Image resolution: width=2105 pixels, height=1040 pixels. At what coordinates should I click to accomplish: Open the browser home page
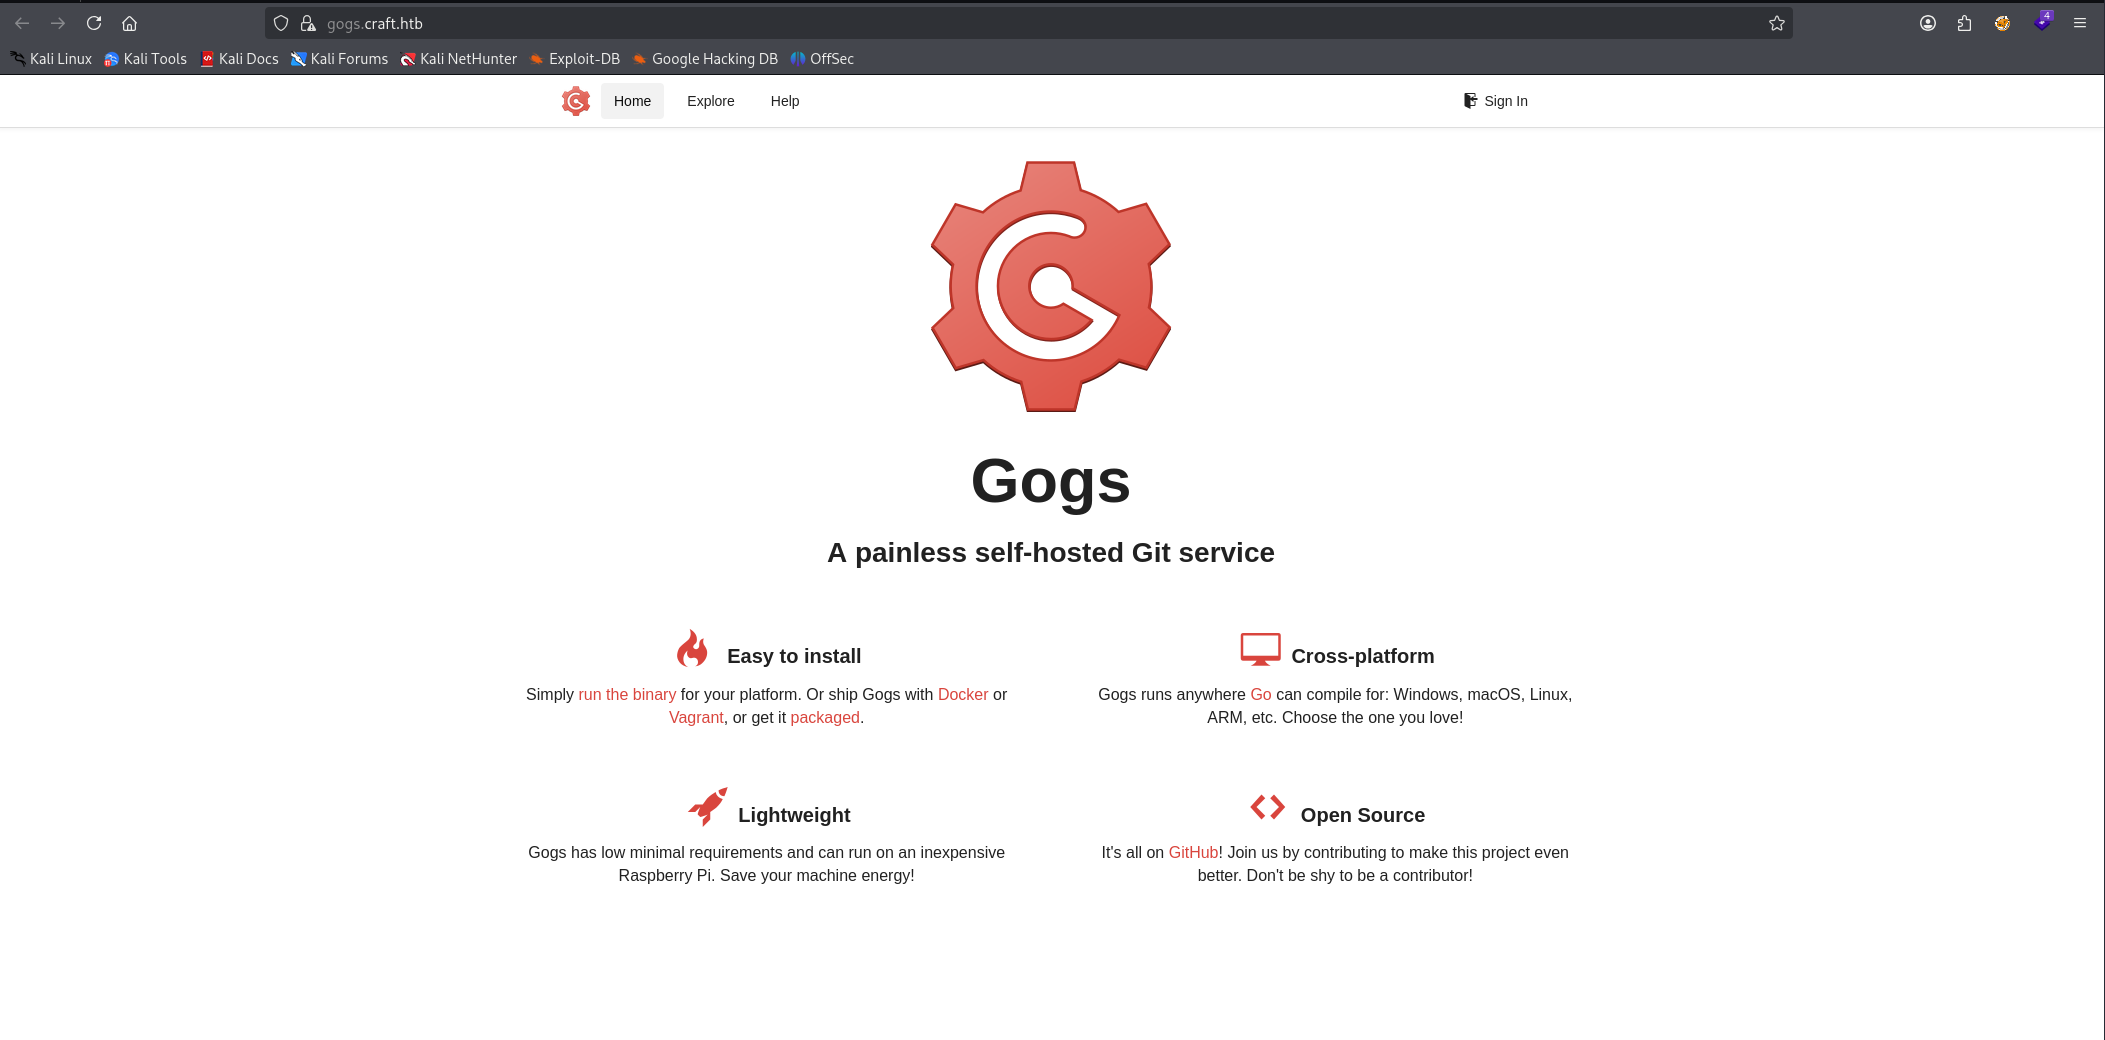click(x=129, y=23)
